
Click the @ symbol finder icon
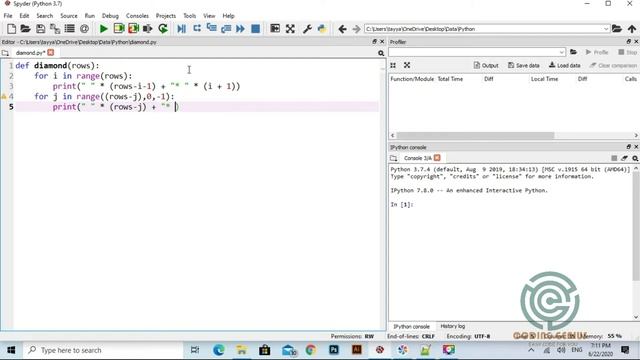coord(84,29)
